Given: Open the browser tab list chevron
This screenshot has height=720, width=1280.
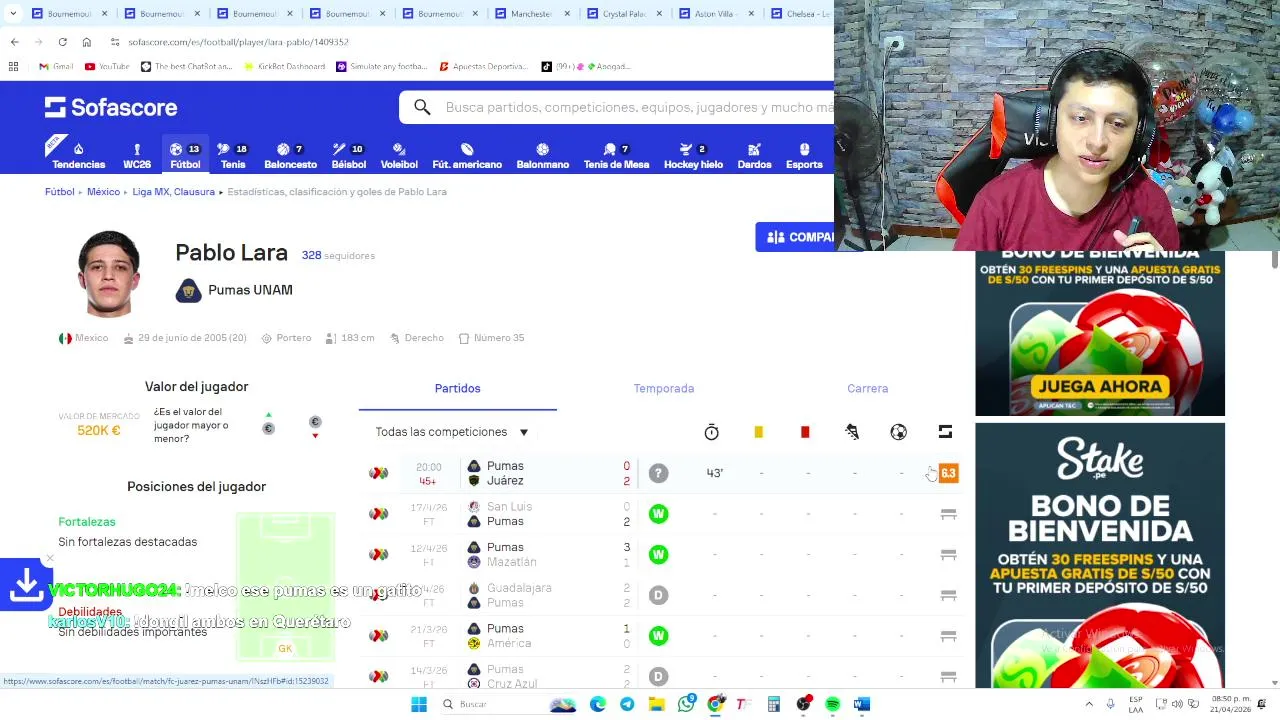Looking at the screenshot, I should [x=13, y=14].
